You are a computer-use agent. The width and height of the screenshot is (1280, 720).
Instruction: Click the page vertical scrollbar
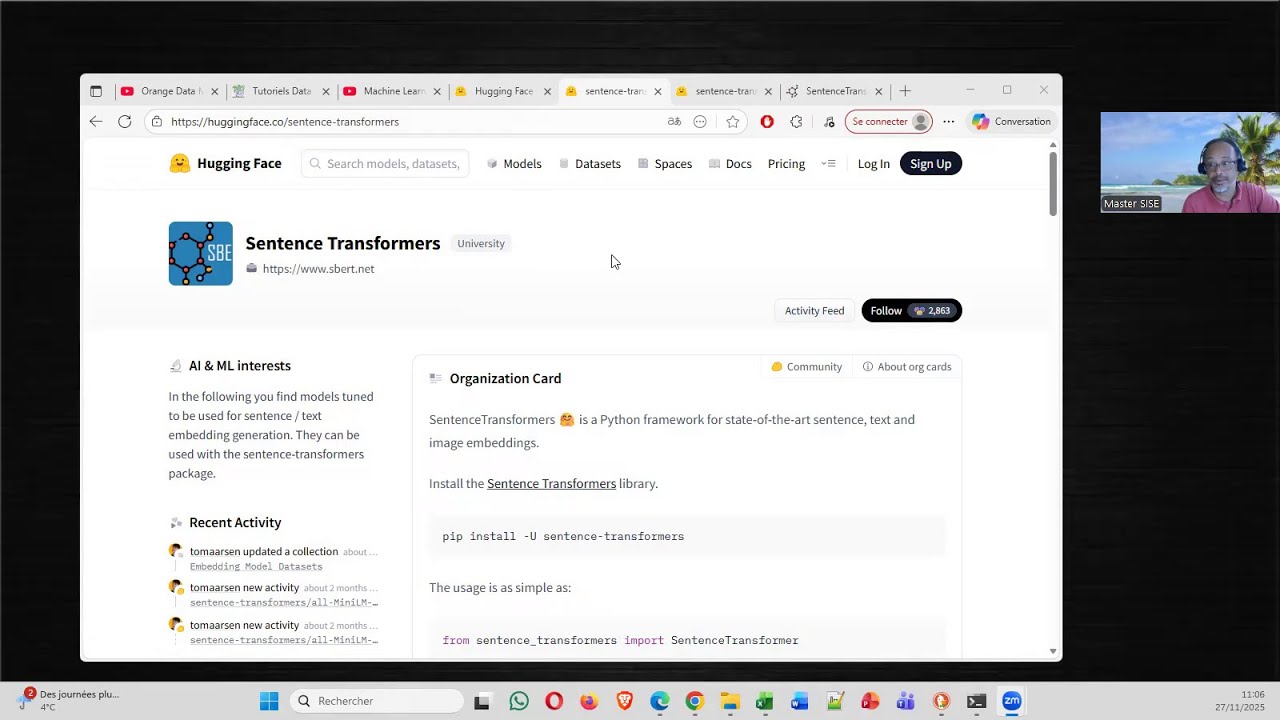[1053, 184]
